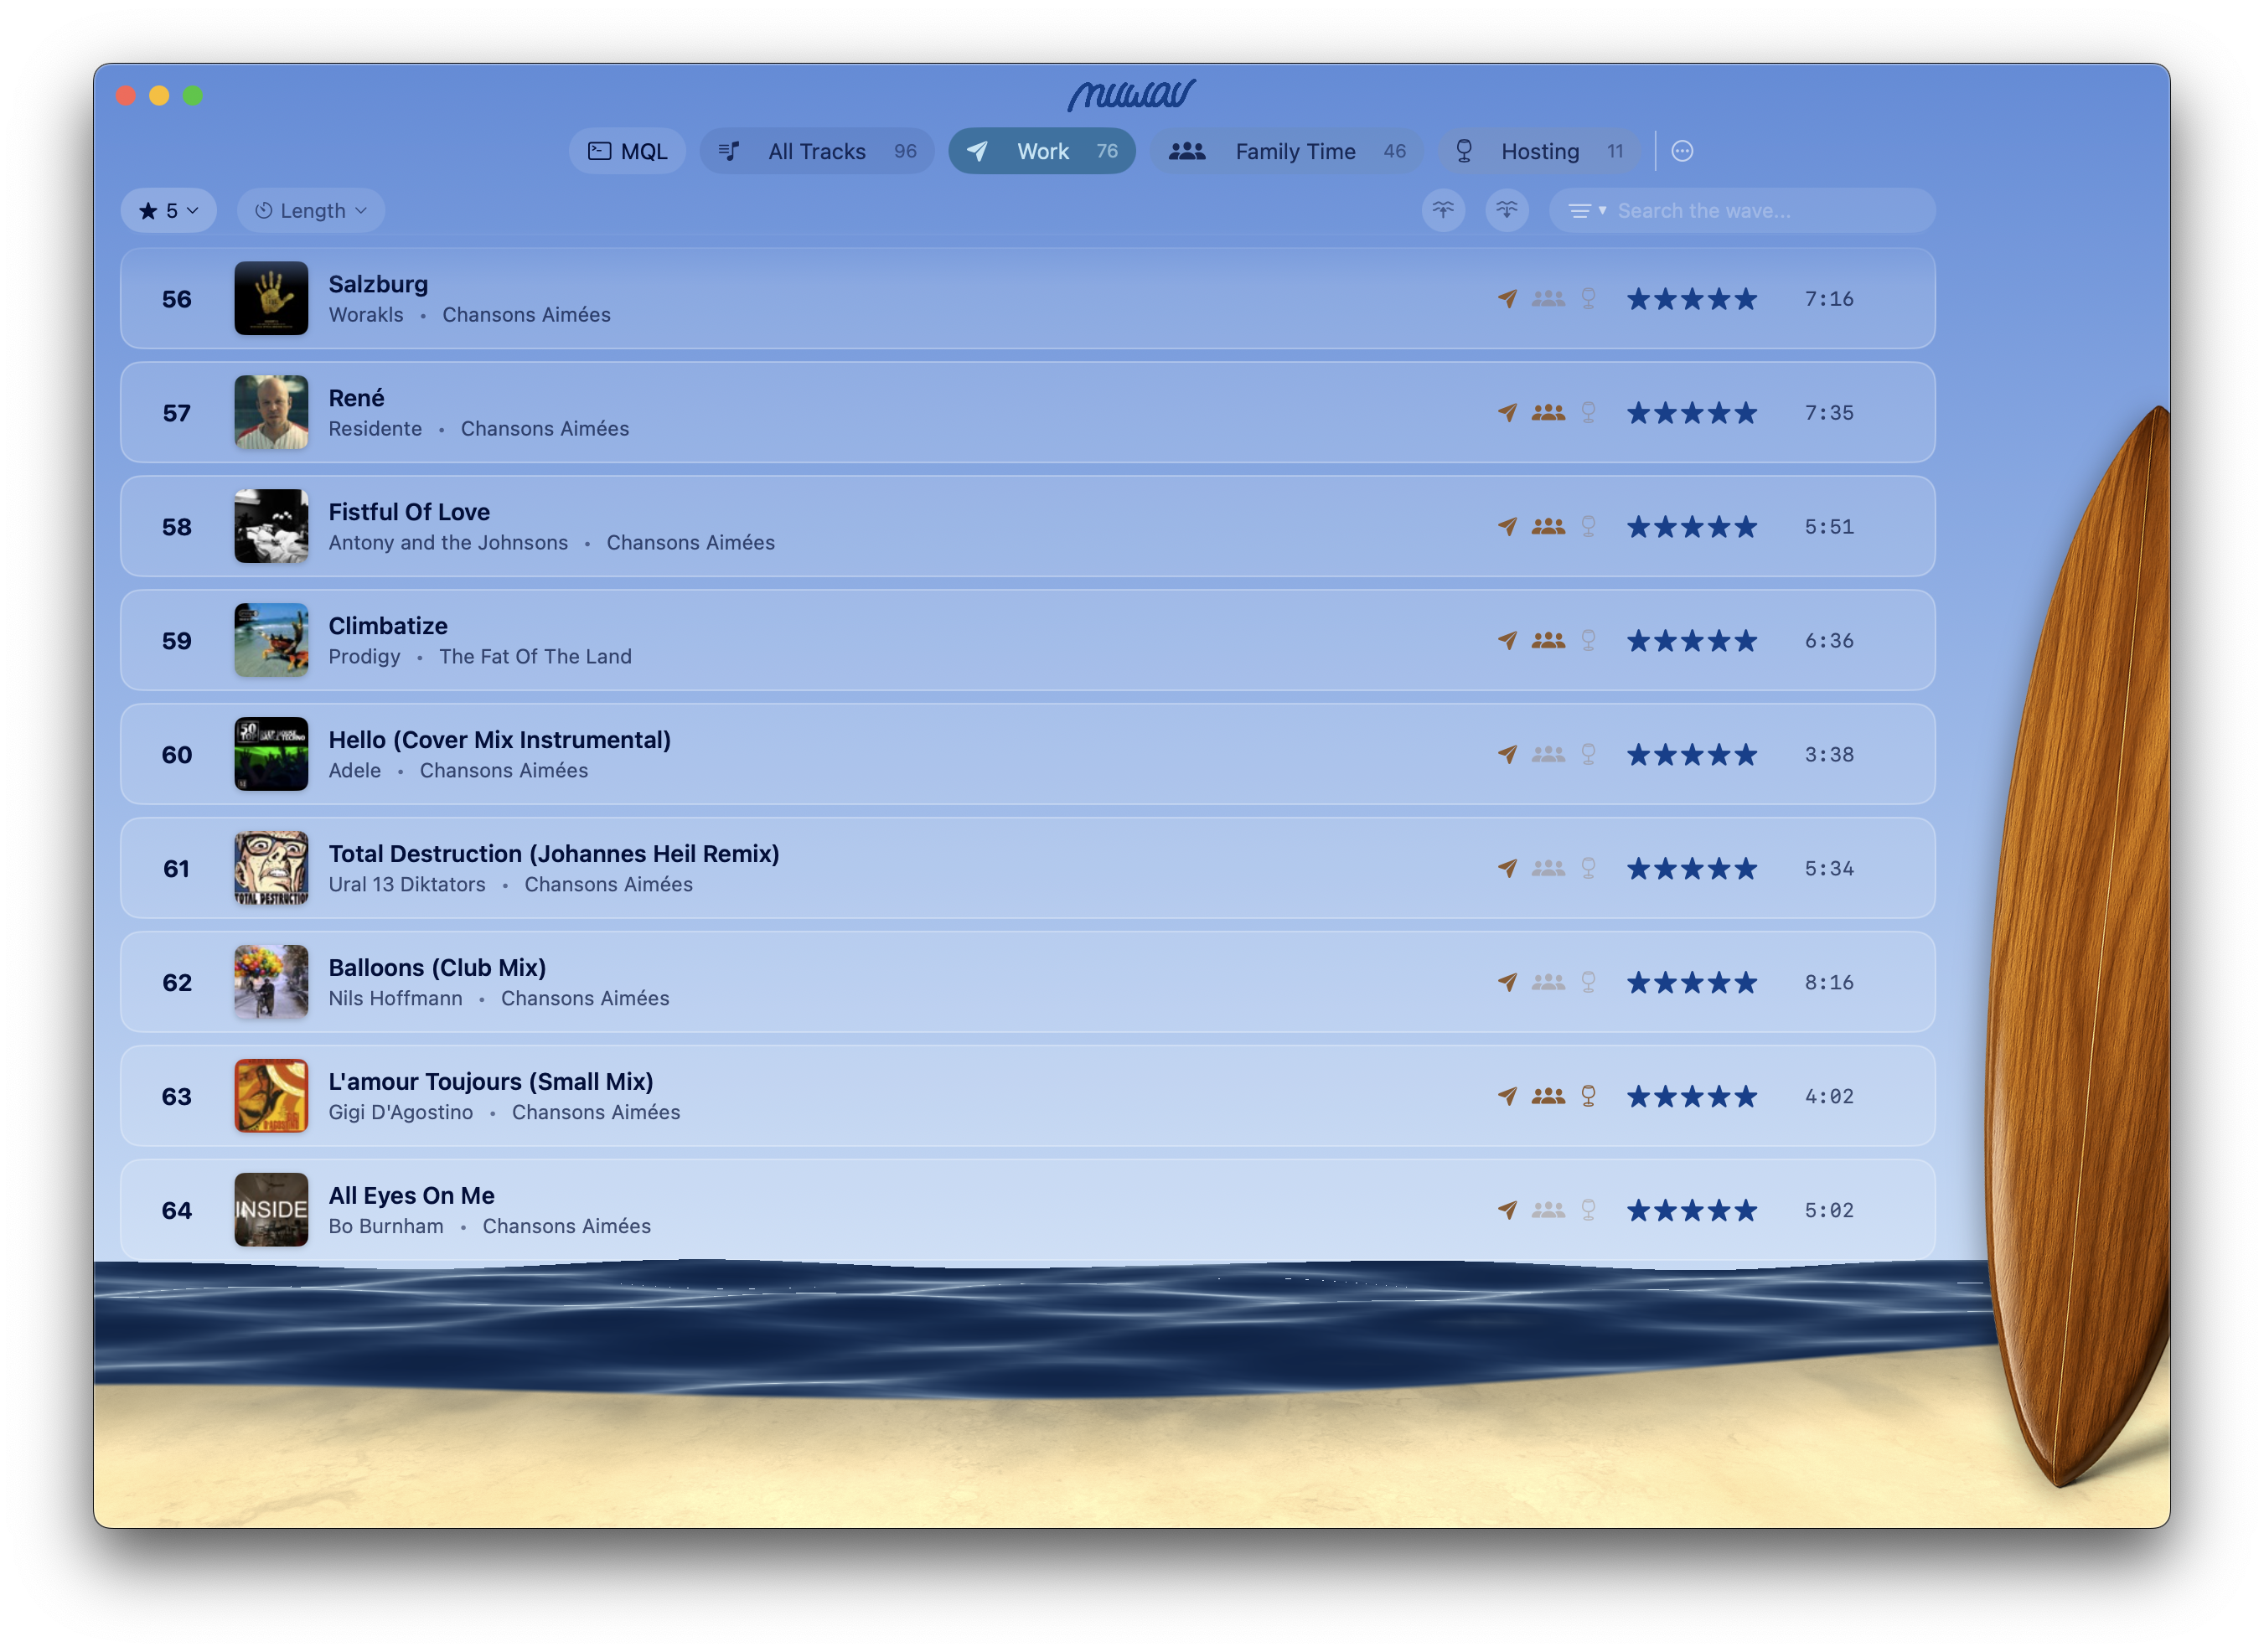The height and width of the screenshot is (1652, 2264).
Task: Toggle Family Time tag on Balloons Club Mix
Action: pyautogui.click(x=1548, y=982)
